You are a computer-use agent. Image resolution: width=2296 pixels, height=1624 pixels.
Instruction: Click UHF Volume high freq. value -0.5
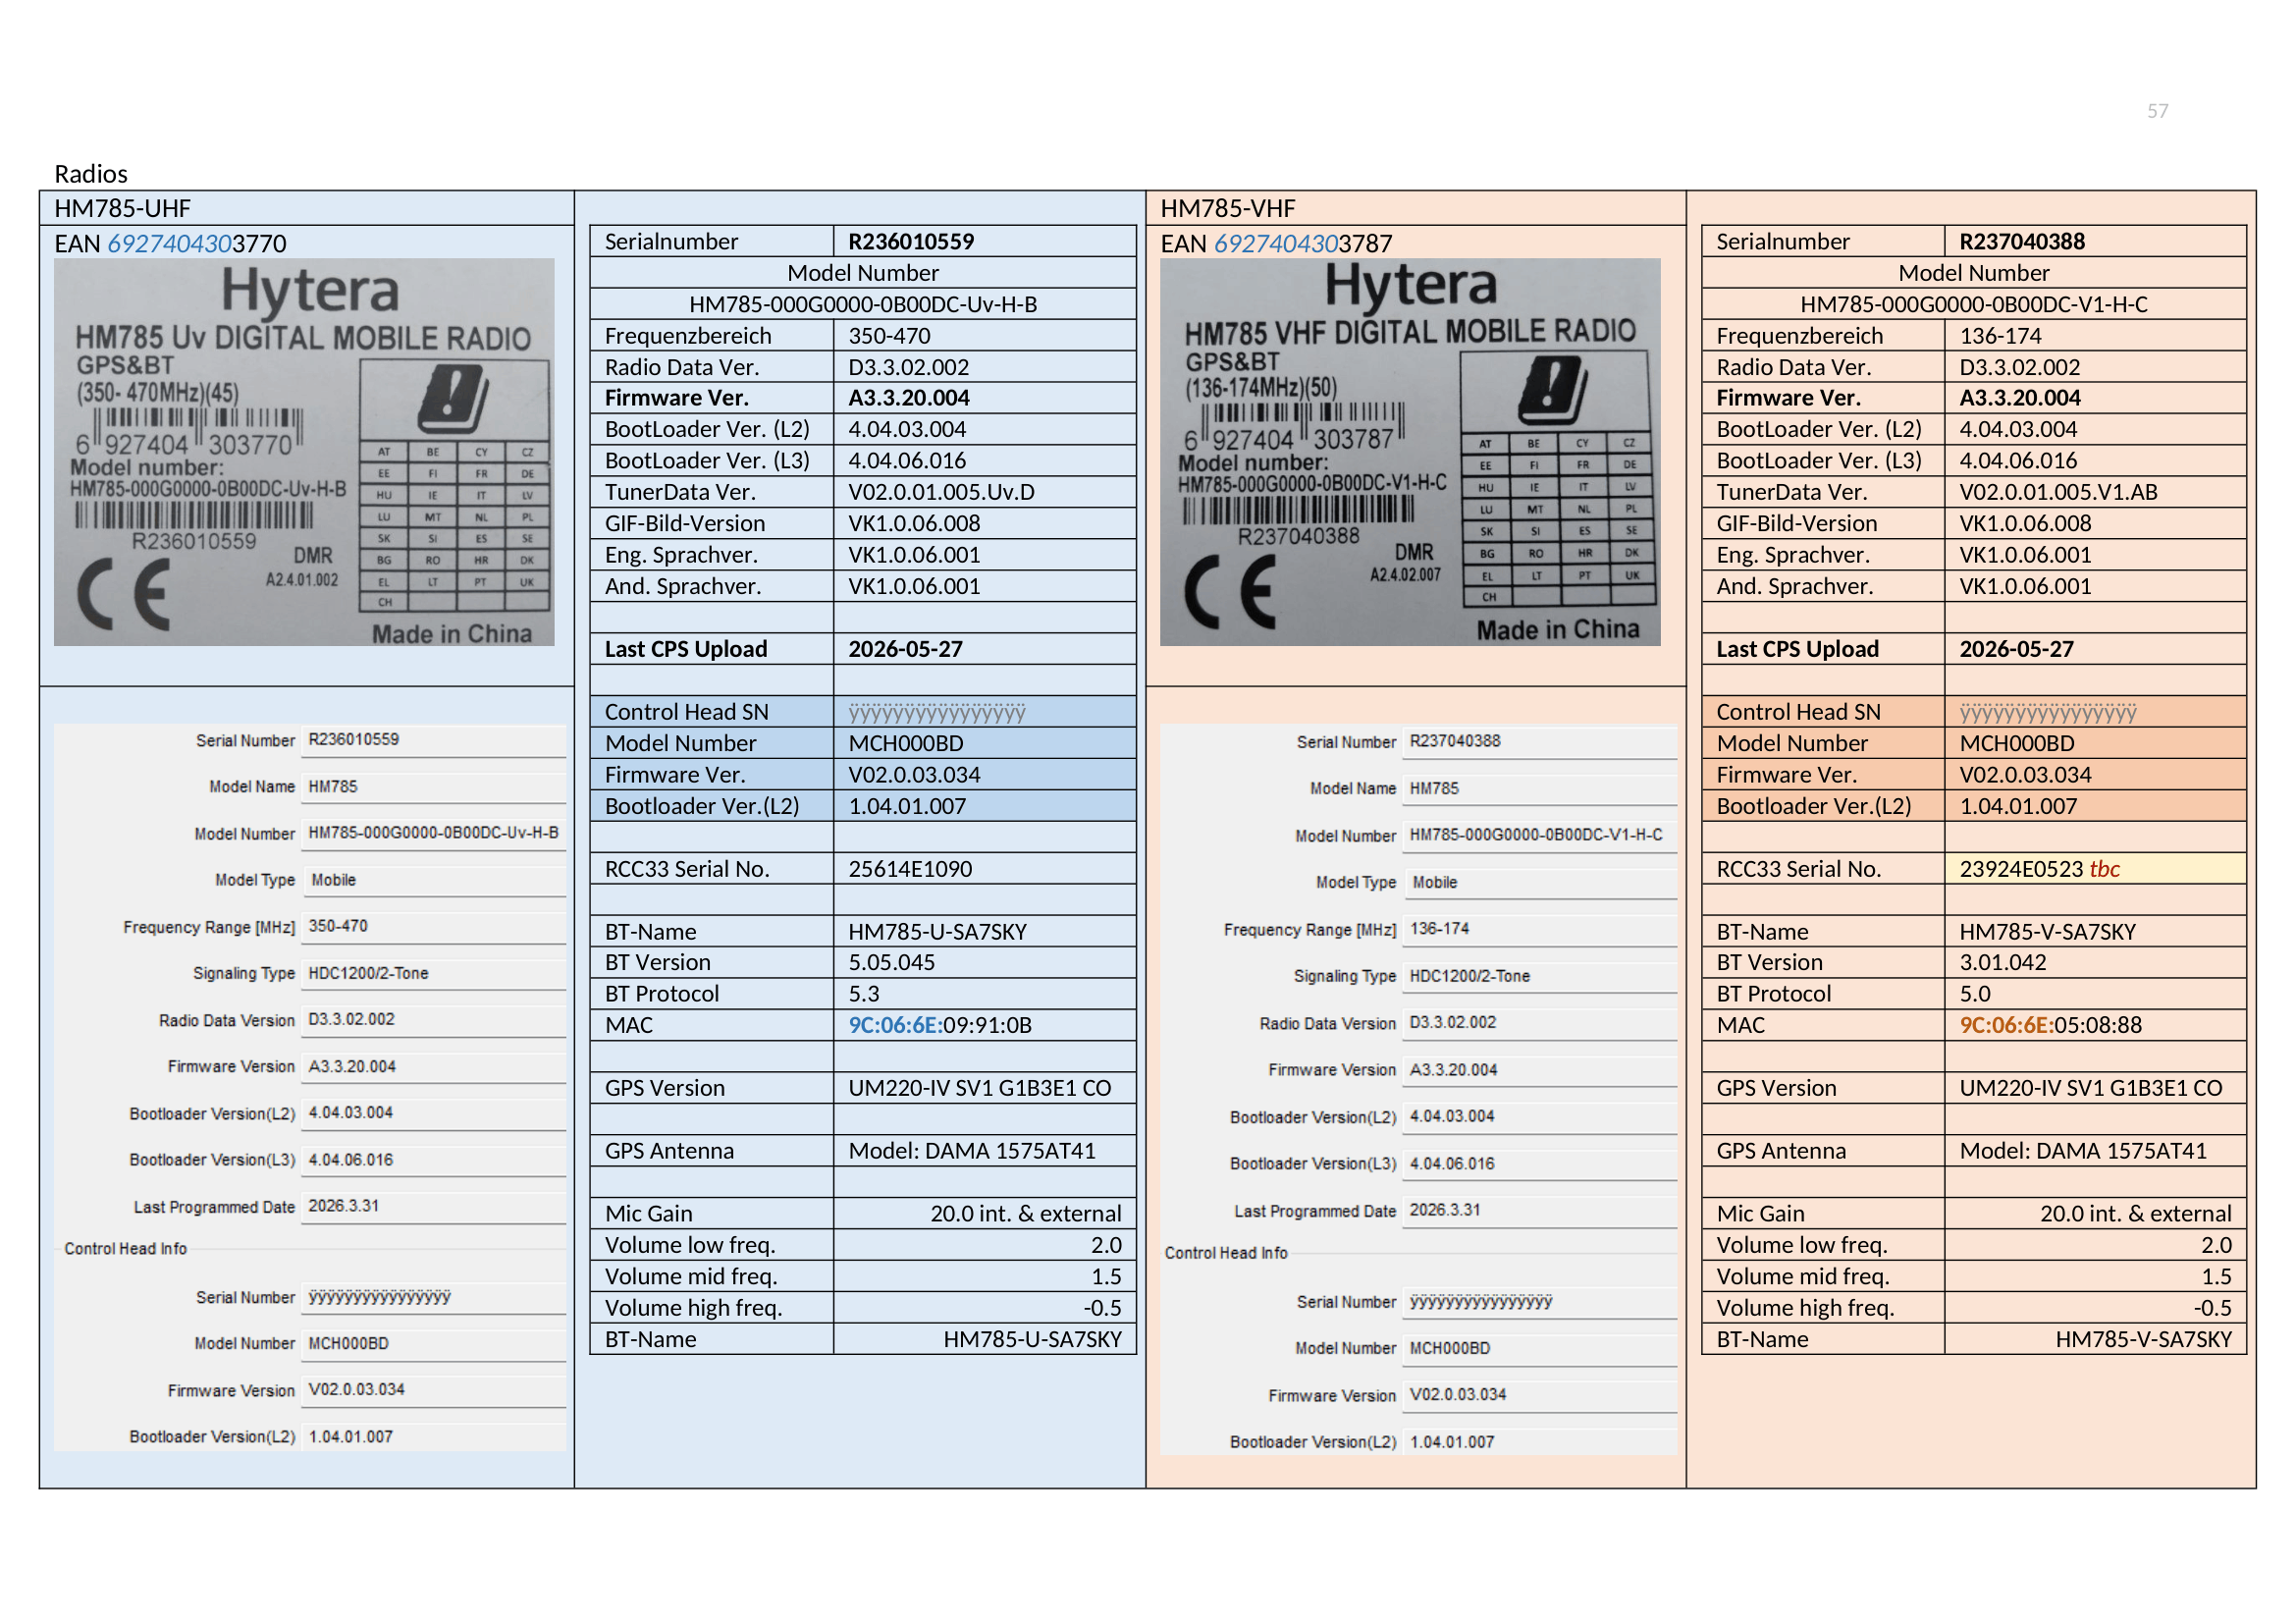tap(1102, 1308)
